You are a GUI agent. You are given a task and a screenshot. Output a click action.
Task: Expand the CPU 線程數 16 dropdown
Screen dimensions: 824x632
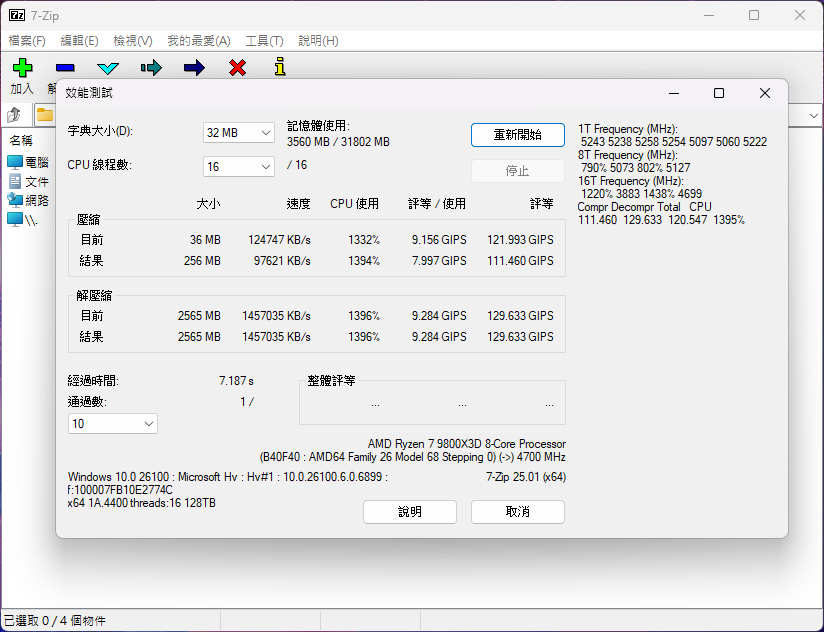(239, 166)
